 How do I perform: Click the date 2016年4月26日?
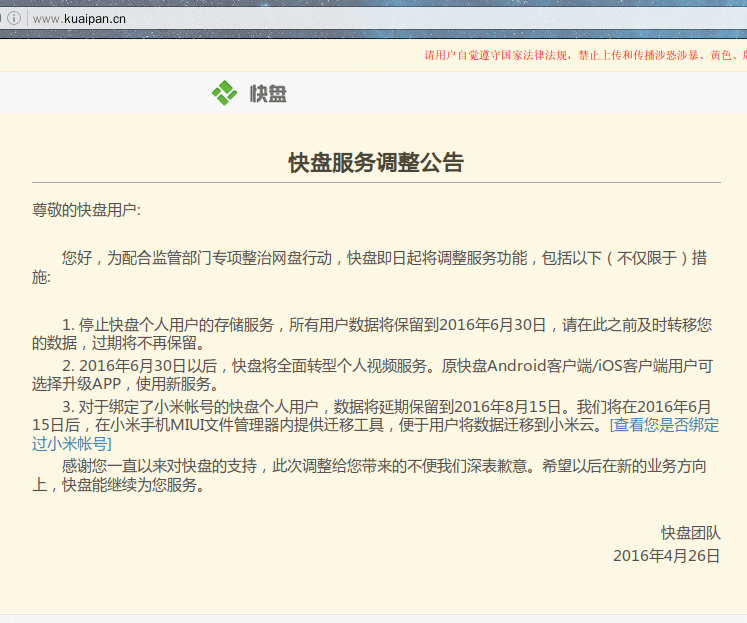pos(666,556)
